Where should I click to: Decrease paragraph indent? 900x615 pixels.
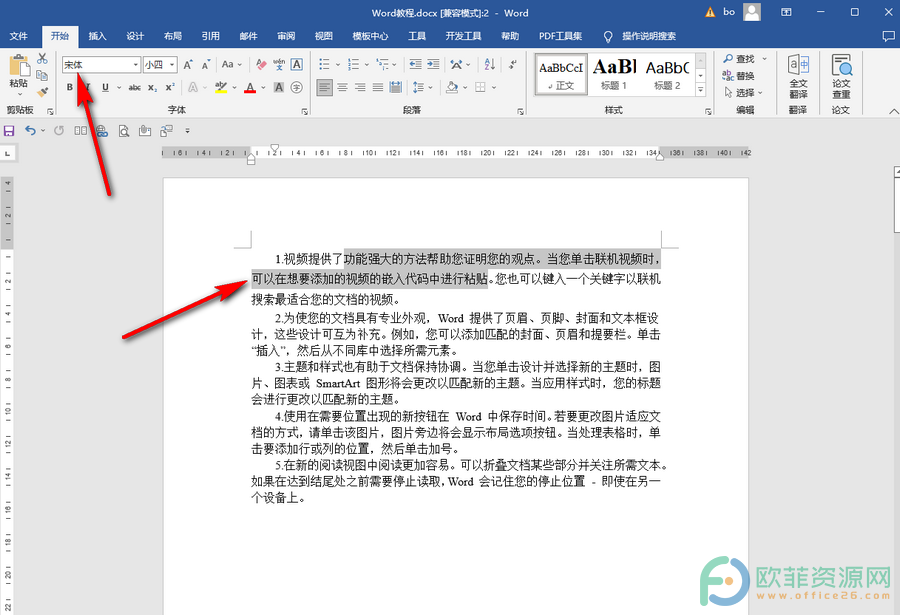(416, 64)
